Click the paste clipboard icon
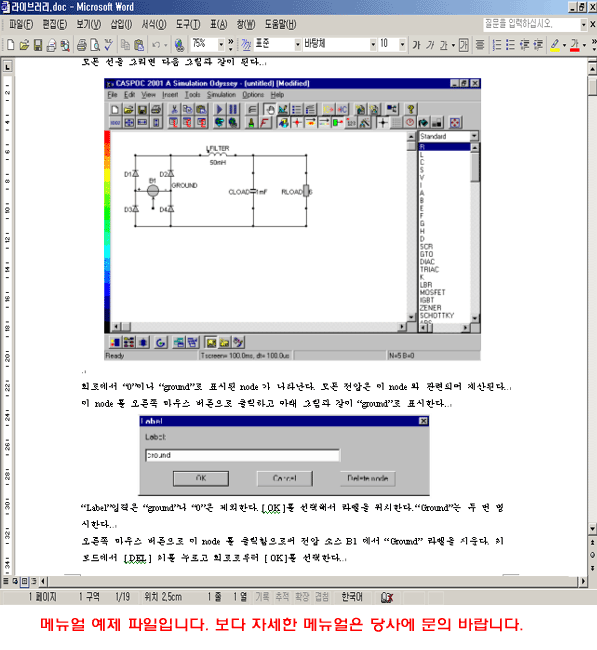Viewport: 597px width, 650px height. [x=139, y=44]
